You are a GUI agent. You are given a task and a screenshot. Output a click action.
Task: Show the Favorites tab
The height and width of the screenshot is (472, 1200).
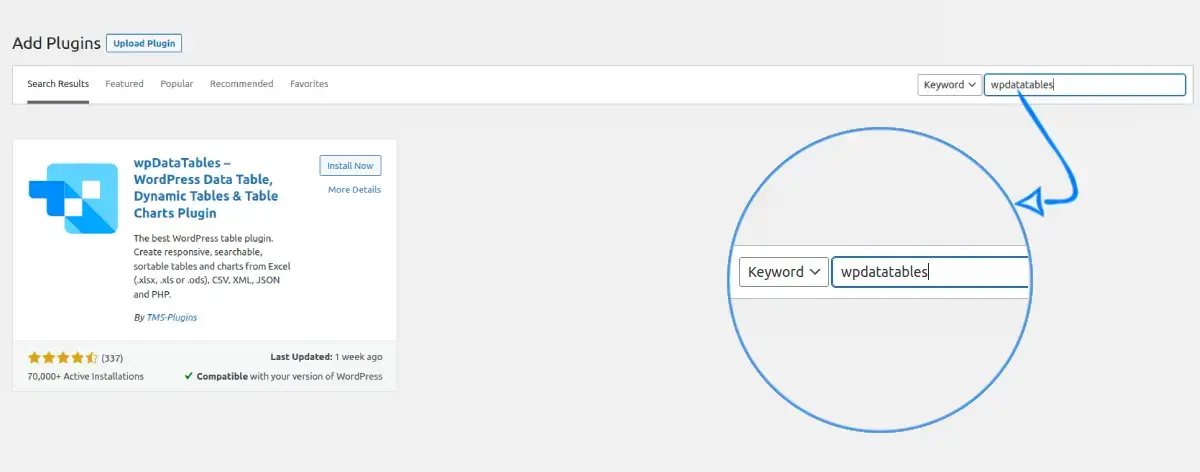(309, 84)
